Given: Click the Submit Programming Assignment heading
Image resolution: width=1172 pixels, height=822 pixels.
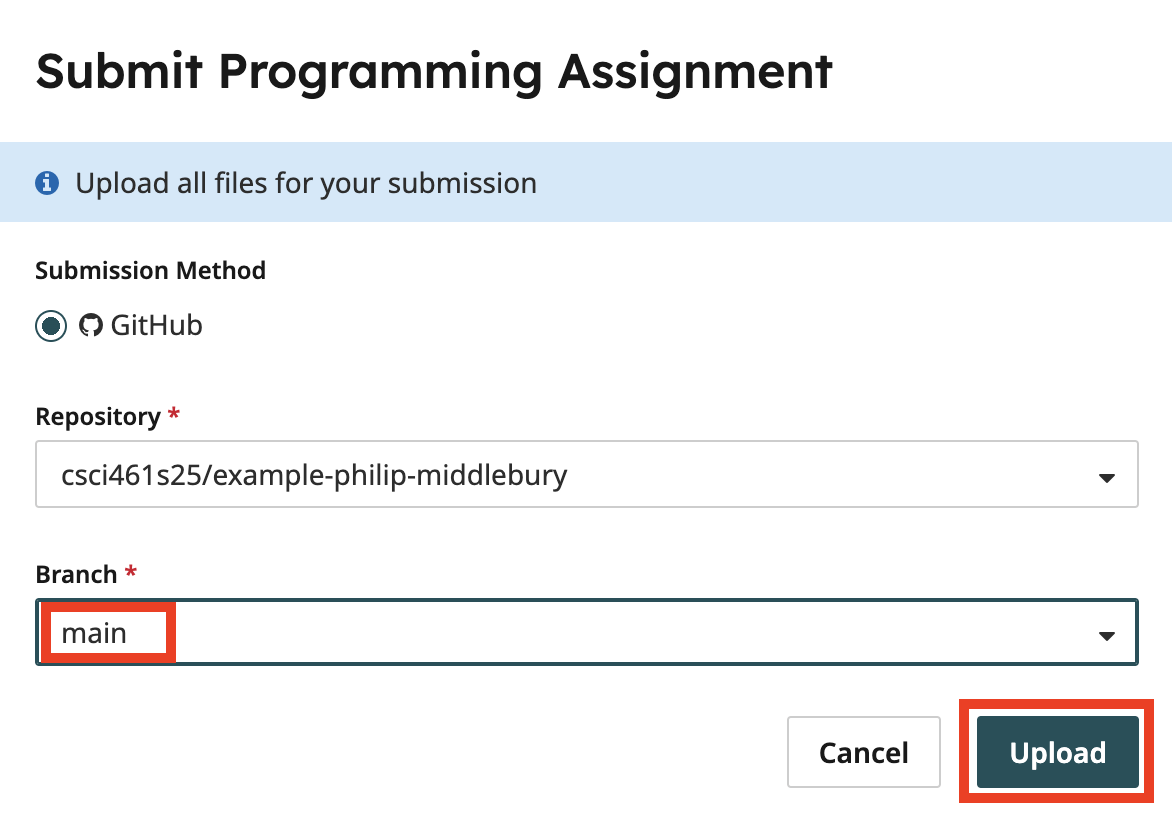Looking at the screenshot, I should 434,72.
